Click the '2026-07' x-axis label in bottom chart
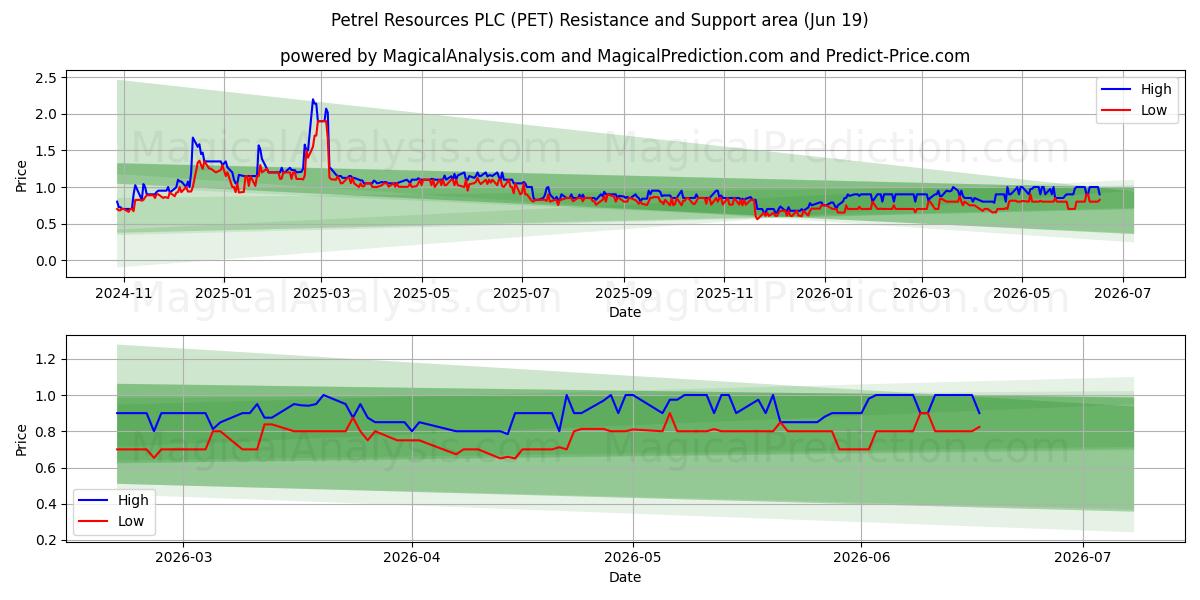 (1084, 558)
